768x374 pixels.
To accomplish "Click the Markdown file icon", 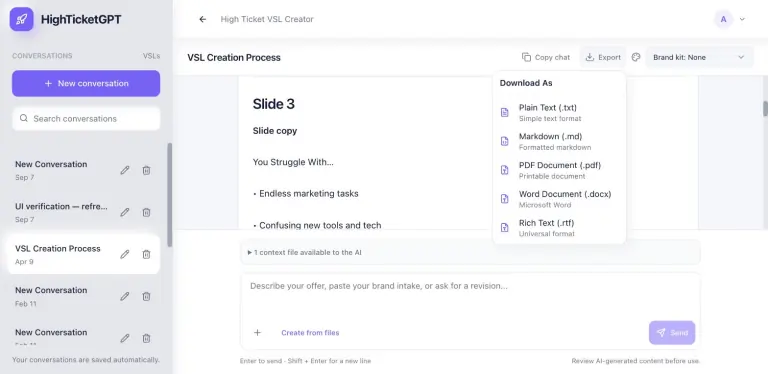I will pyautogui.click(x=504, y=141).
